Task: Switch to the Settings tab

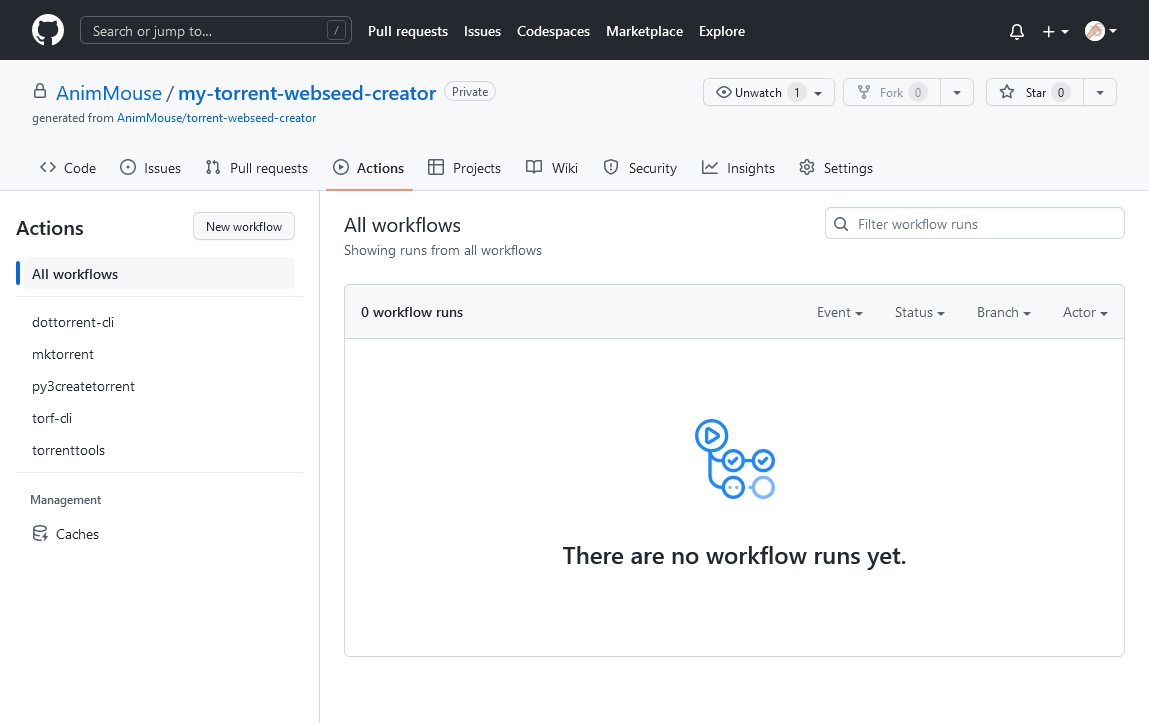Action: (836, 168)
